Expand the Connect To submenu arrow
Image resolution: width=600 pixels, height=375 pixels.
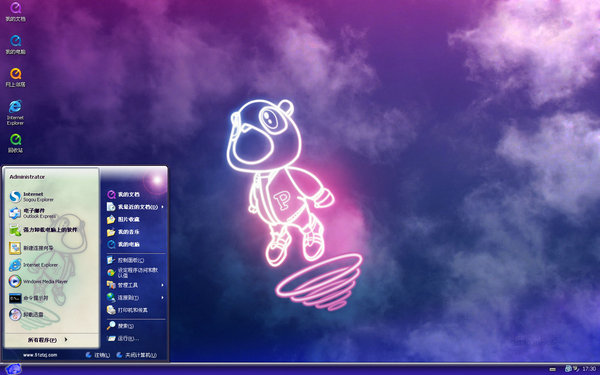coord(162,297)
